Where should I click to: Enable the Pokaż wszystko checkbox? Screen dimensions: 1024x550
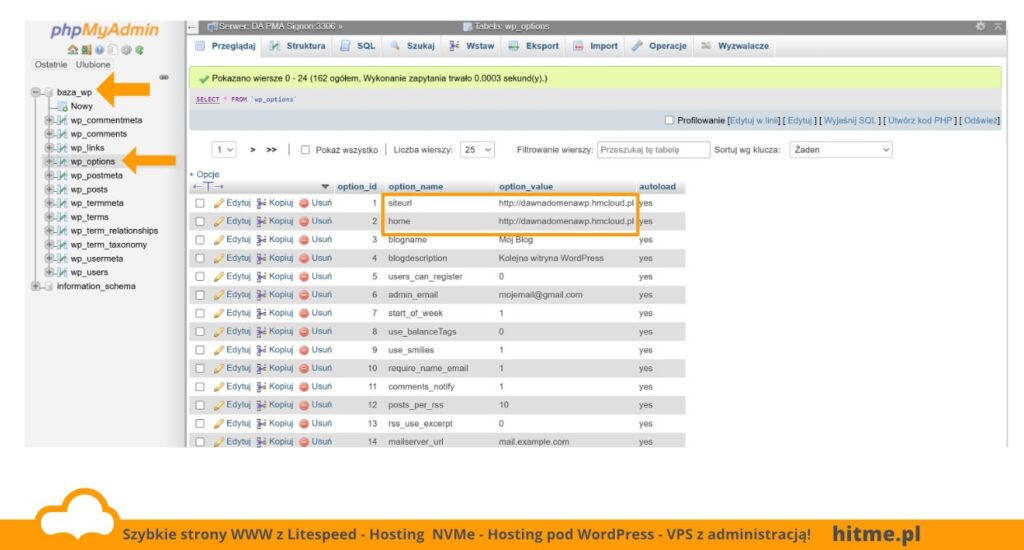(x=305, y=150)
